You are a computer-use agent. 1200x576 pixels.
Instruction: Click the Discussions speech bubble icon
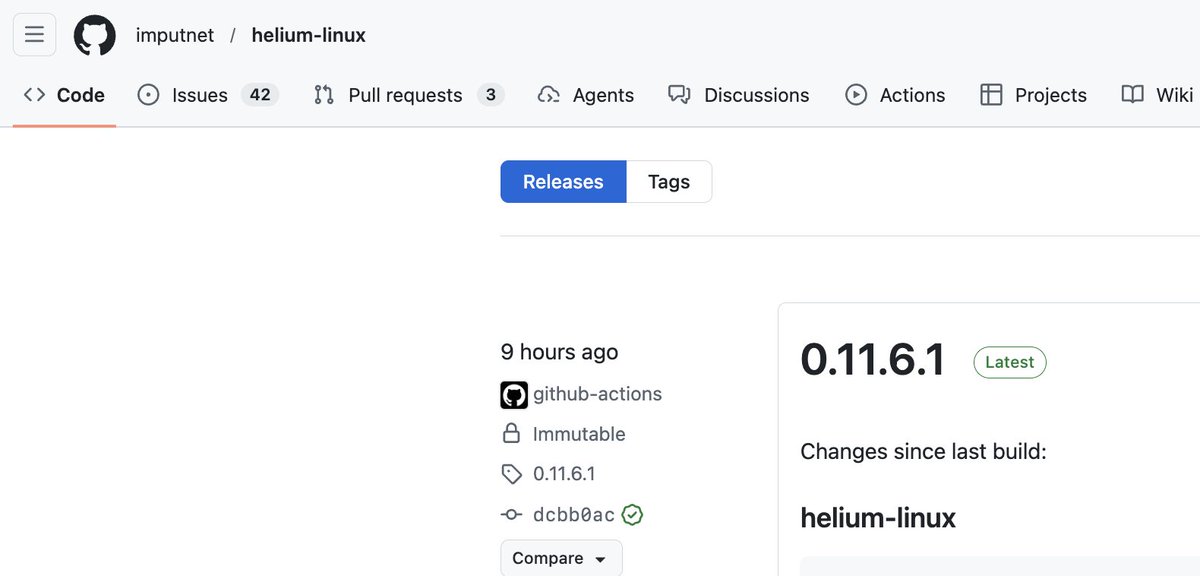pos(680,95)
